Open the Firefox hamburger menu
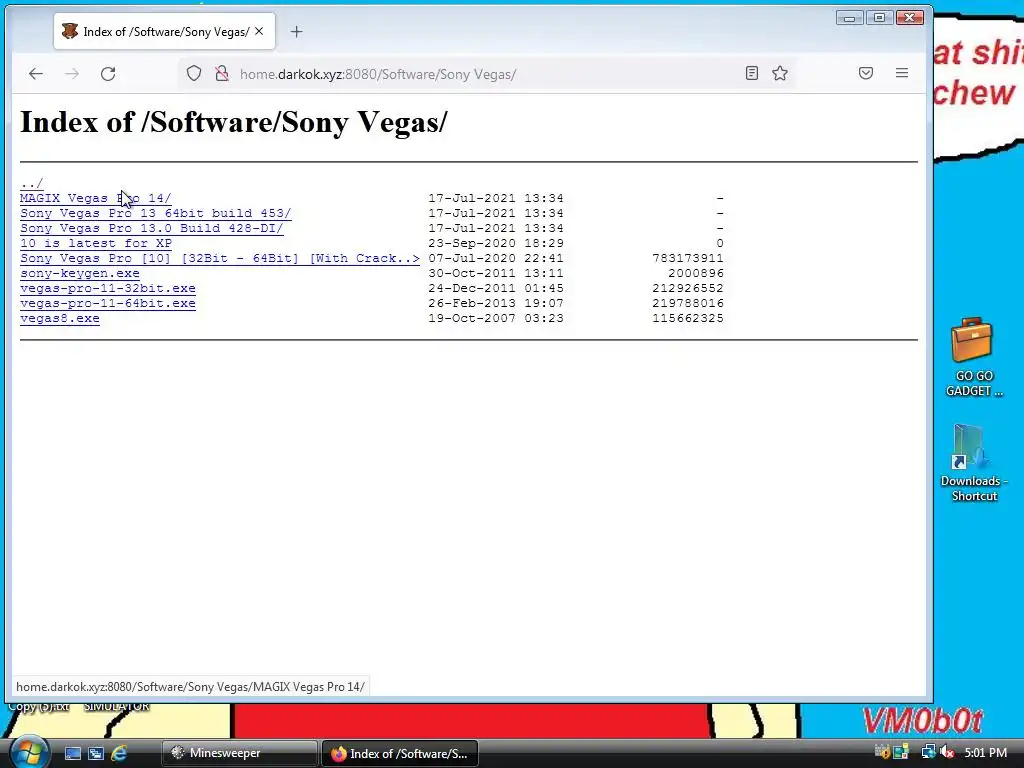The image size is (1024, 768). click(x=902, y=73)
